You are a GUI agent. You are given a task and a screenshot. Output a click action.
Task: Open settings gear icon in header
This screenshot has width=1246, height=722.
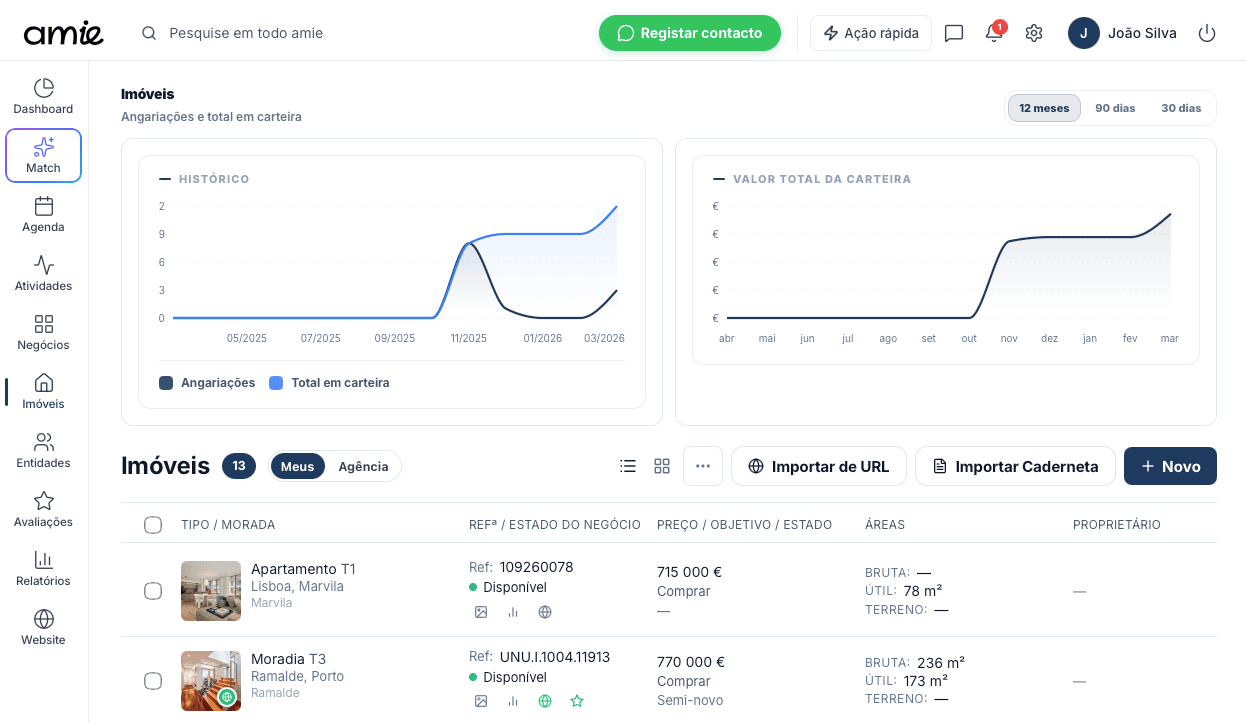coord(1034,33)
